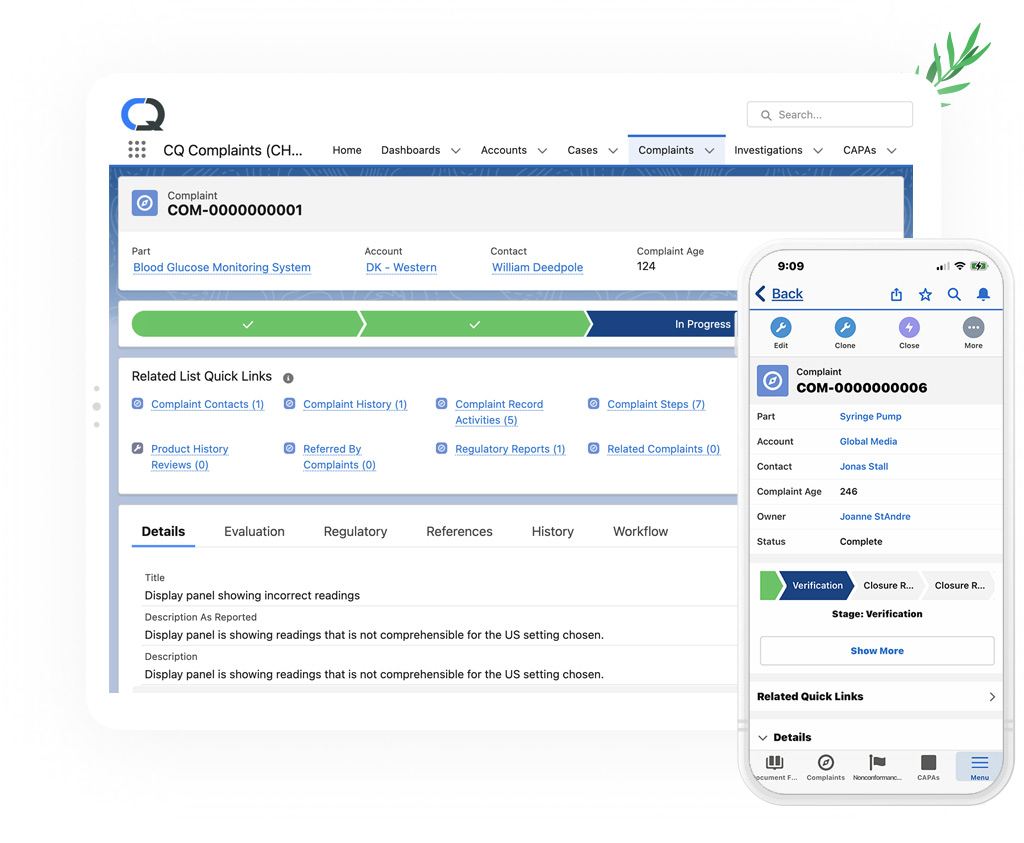Expand the Complaints tab dropdown arrow

tap(710, 151)
